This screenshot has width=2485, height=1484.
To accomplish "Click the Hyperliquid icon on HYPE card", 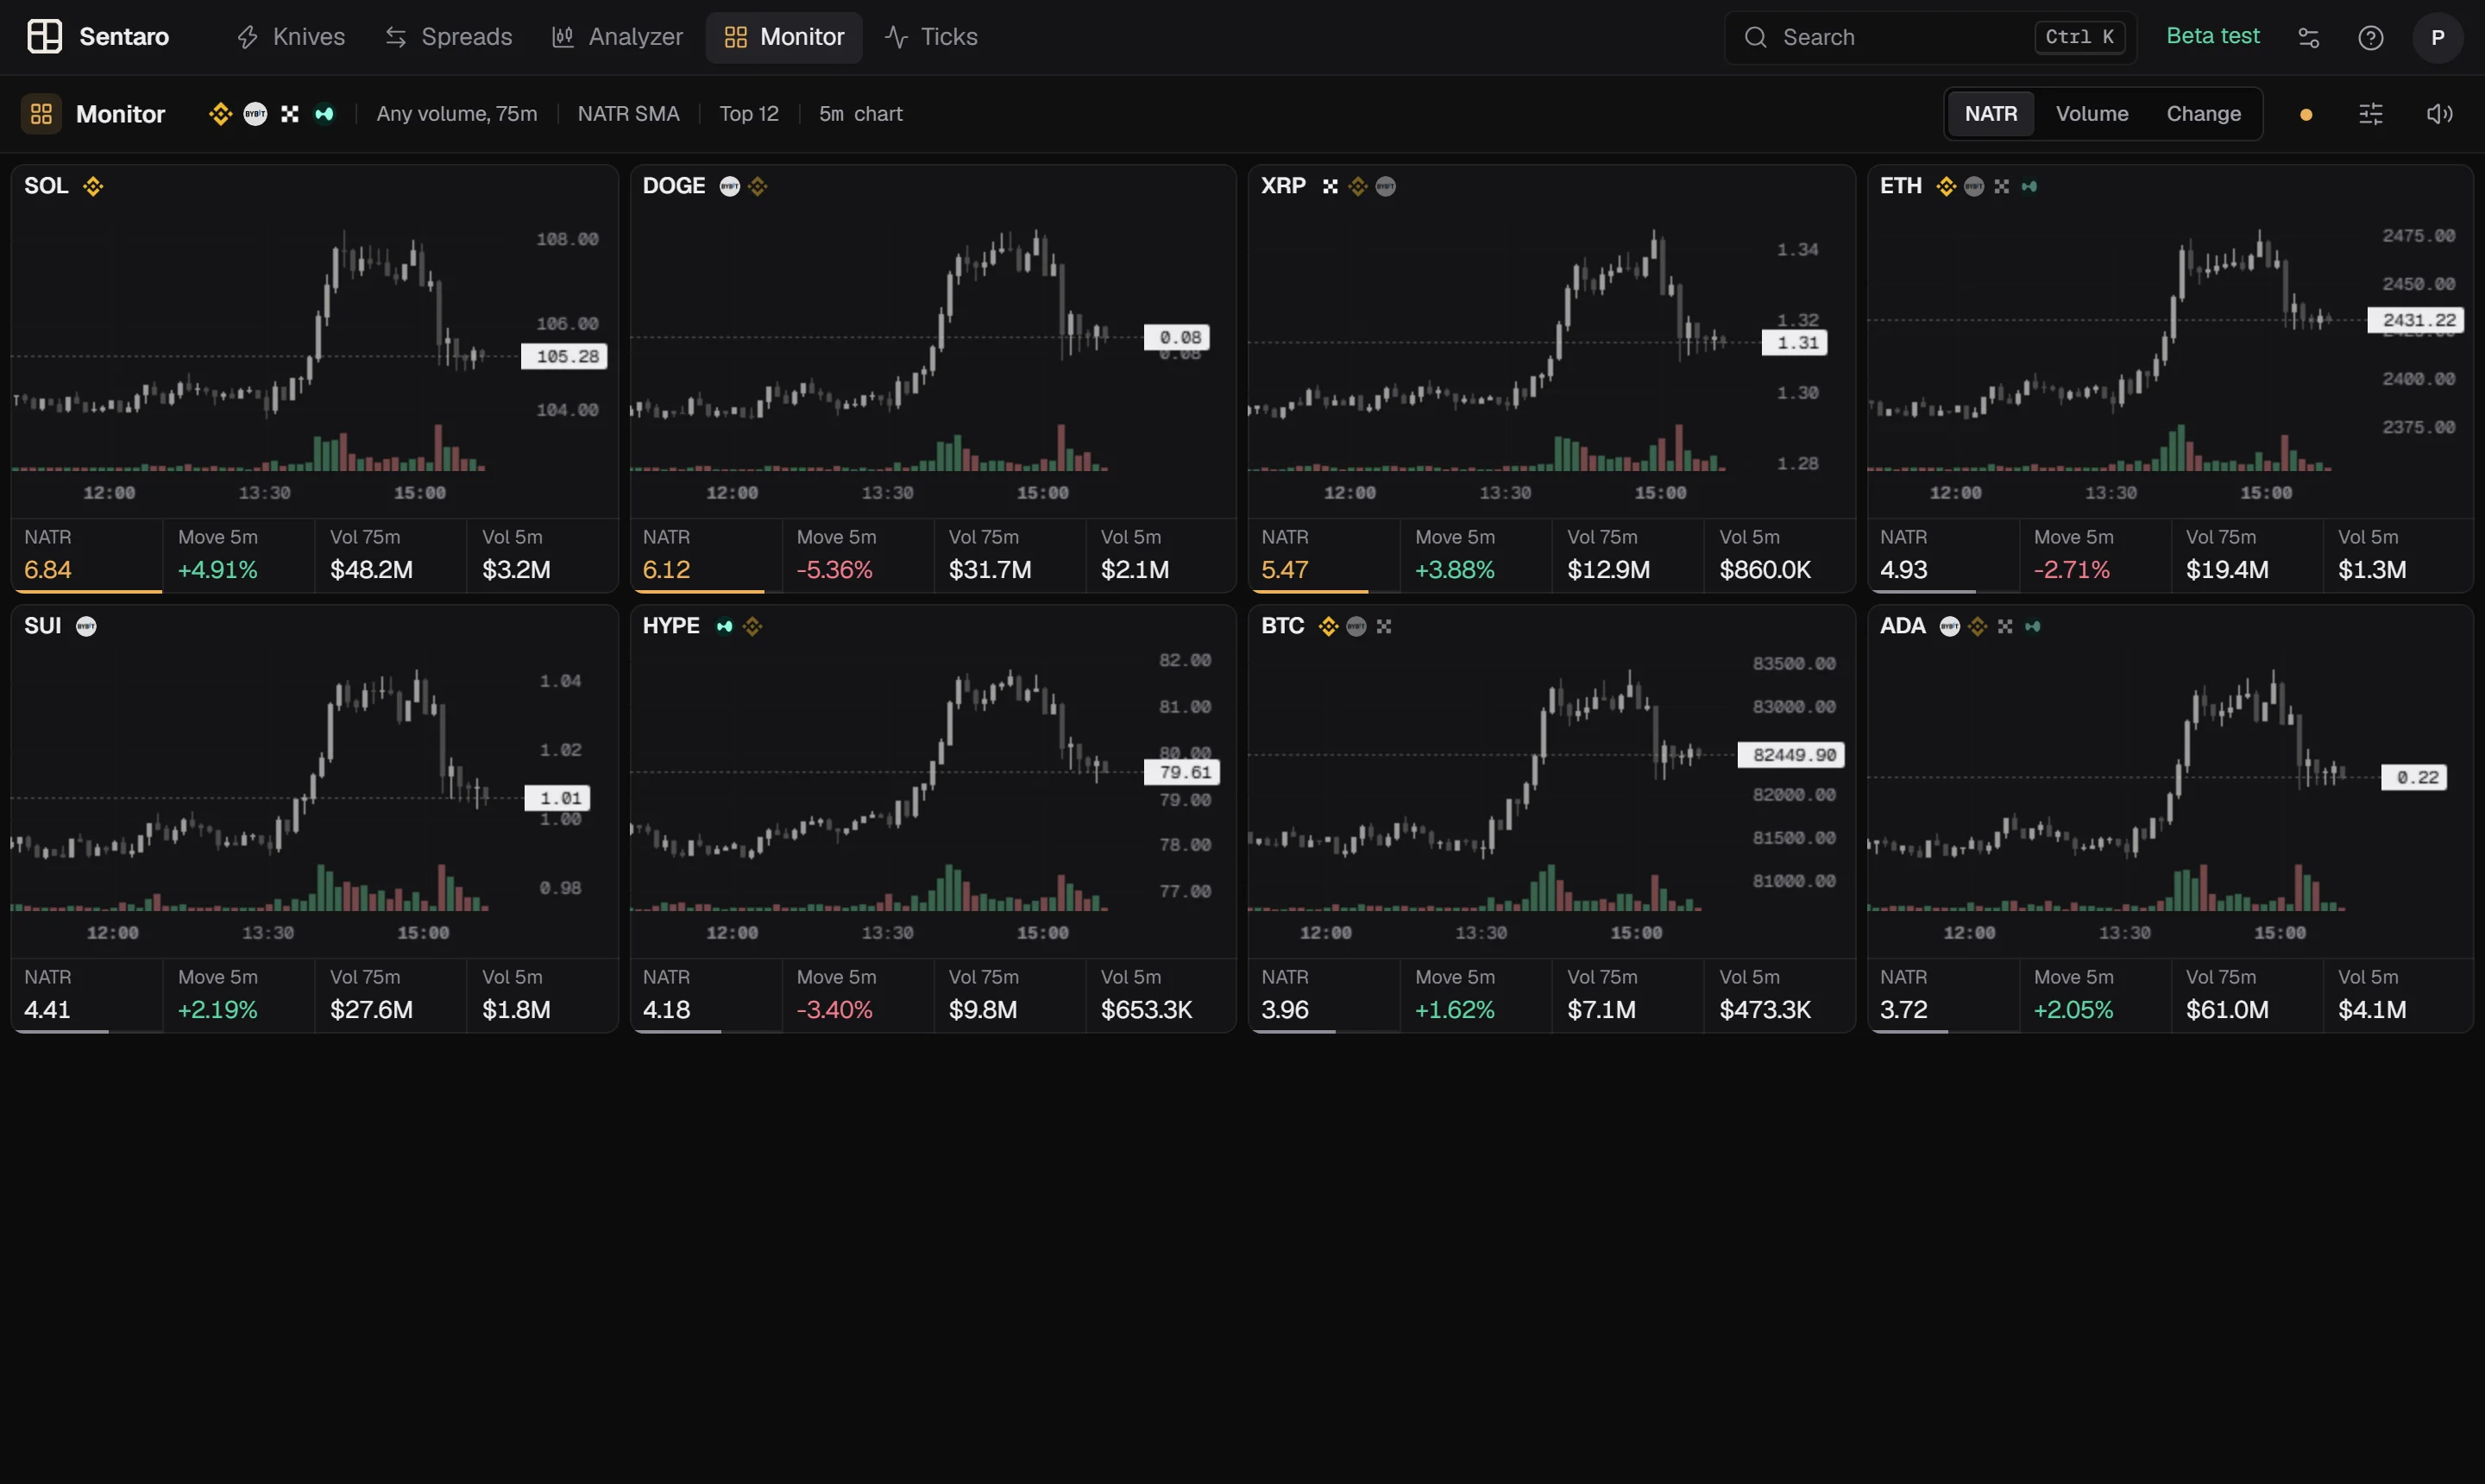I will (724, 626).
